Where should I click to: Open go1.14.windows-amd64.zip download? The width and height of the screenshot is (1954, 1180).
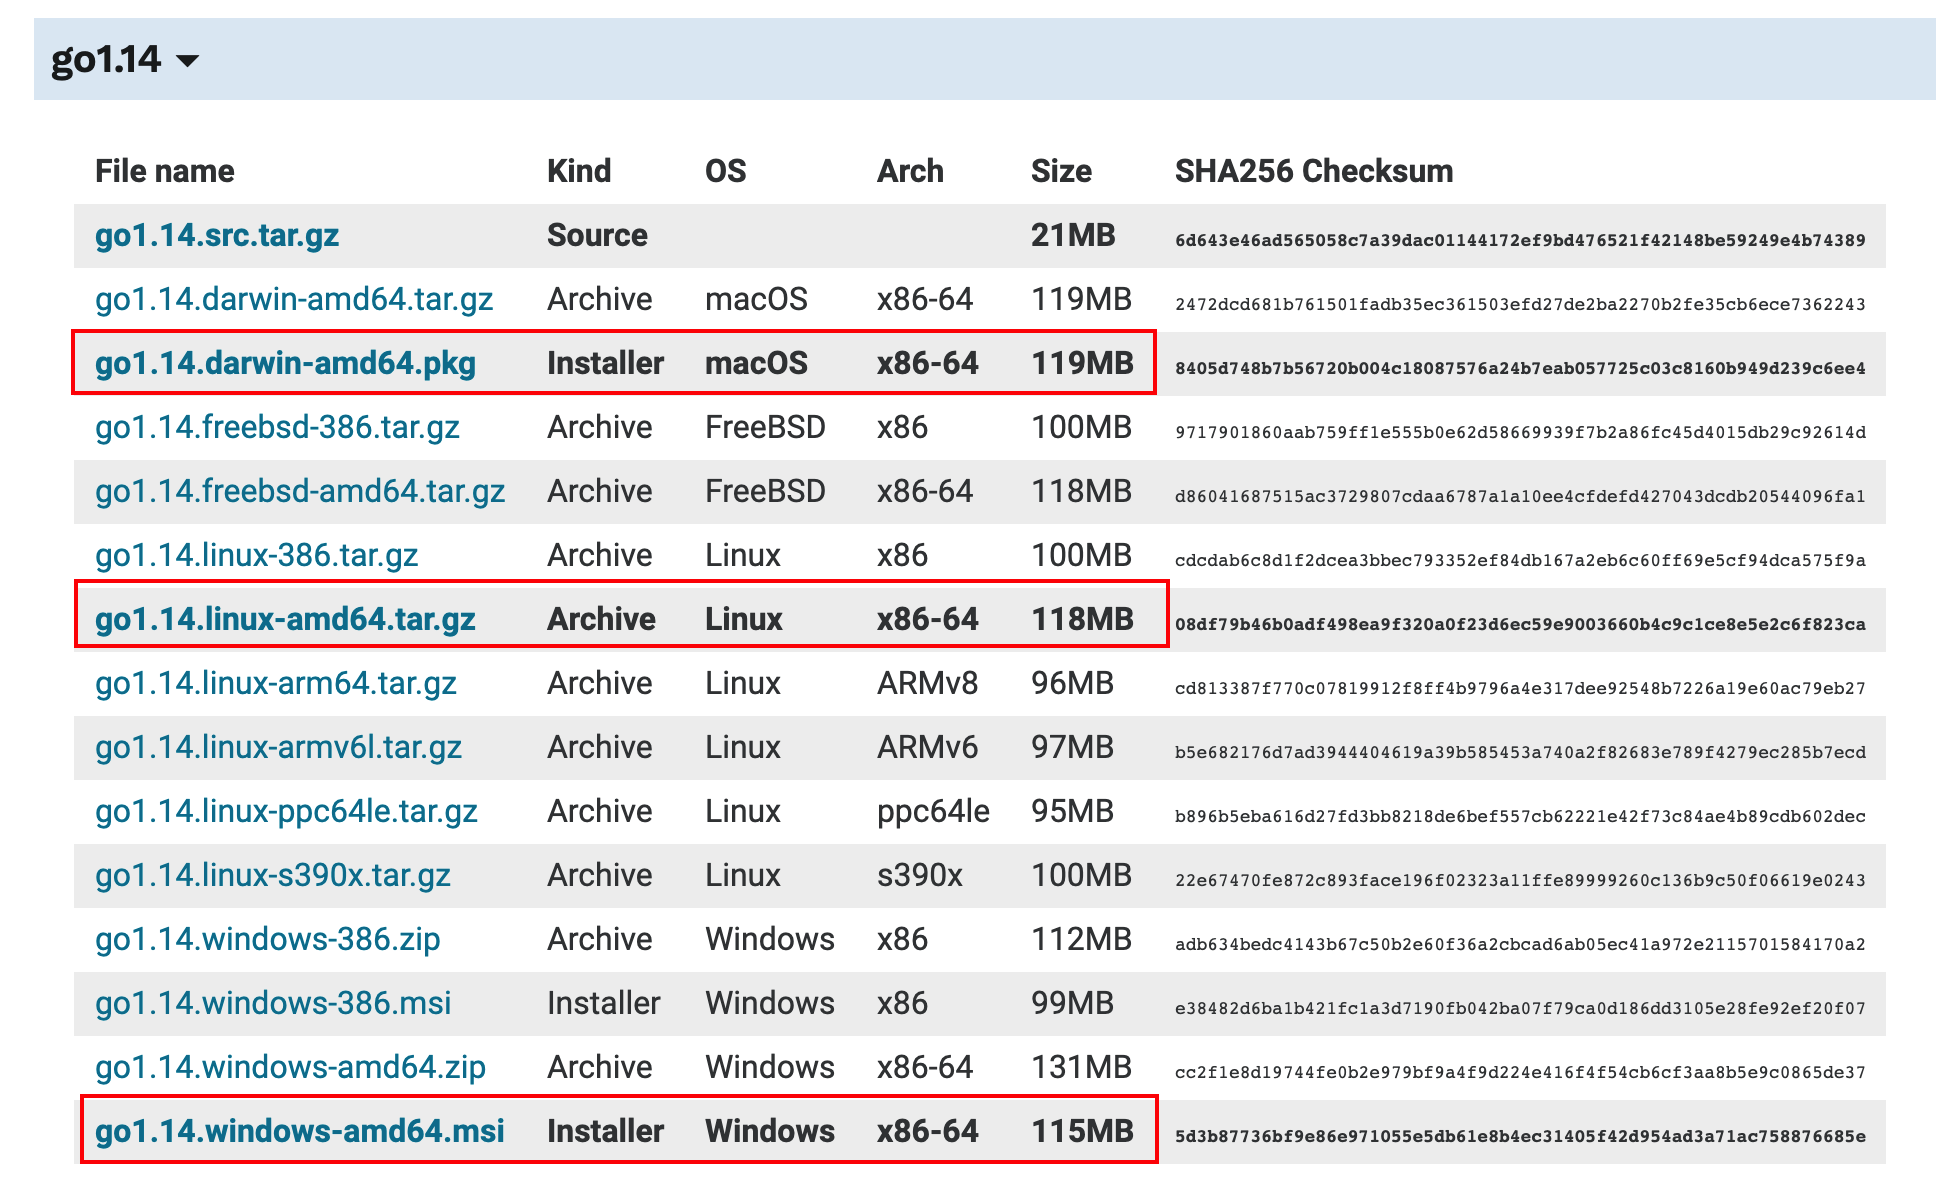click(x=290, y=1068)
